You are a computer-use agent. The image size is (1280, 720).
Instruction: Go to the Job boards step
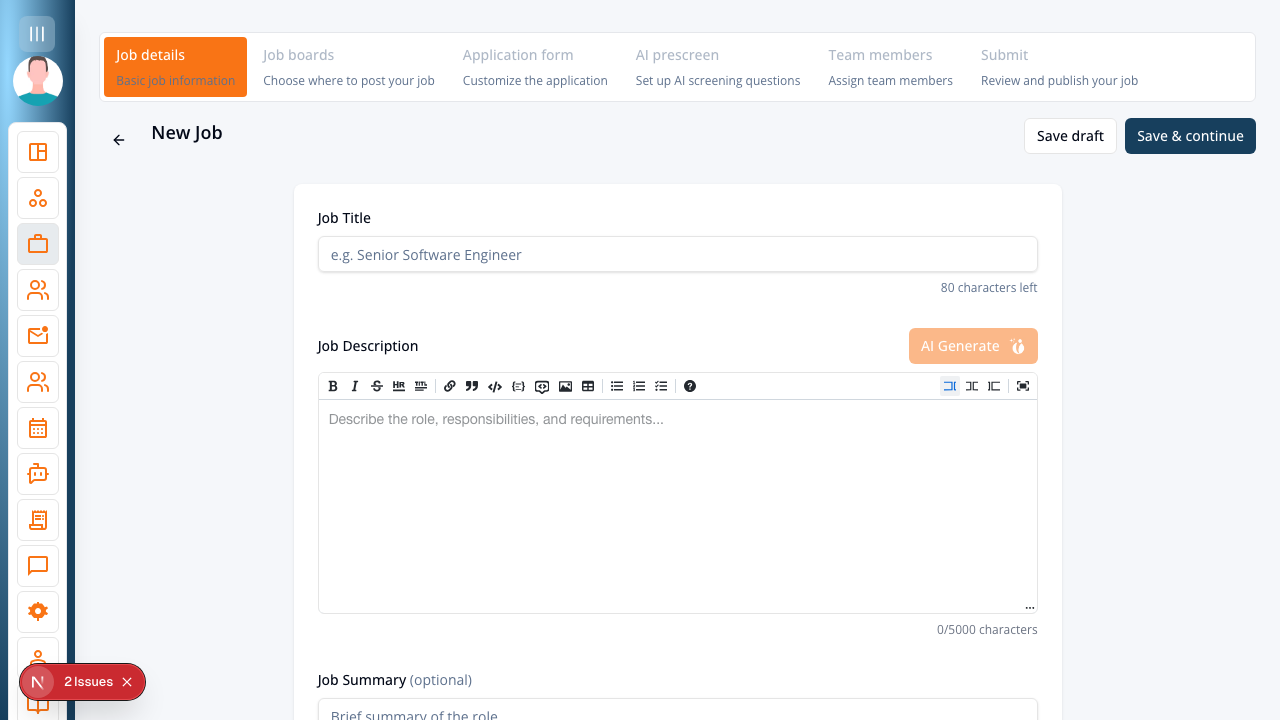tap(349, 67)
